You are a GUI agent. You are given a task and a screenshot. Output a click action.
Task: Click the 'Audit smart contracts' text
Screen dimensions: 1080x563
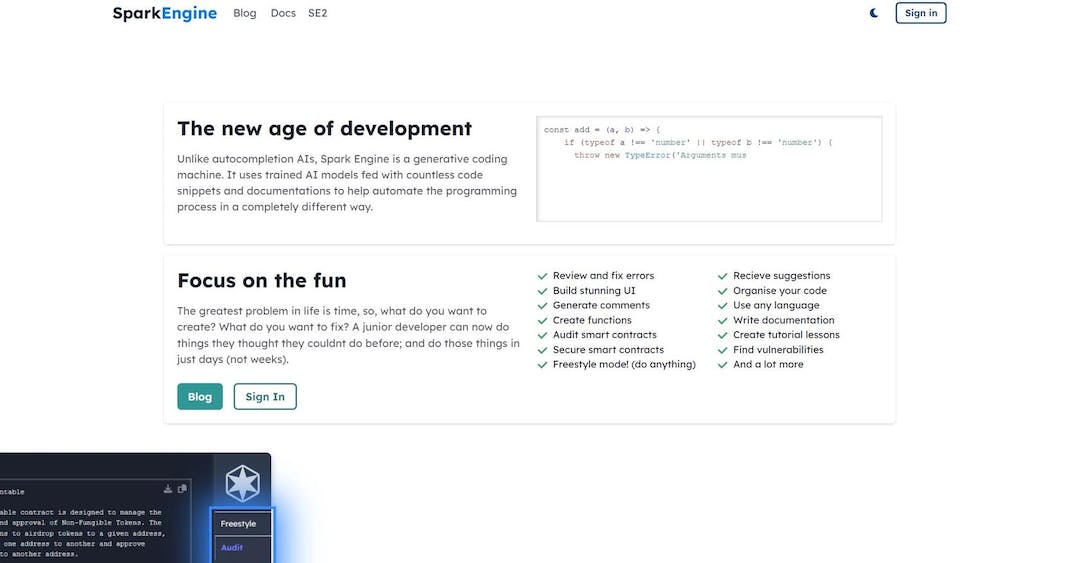tap(605, 335)
